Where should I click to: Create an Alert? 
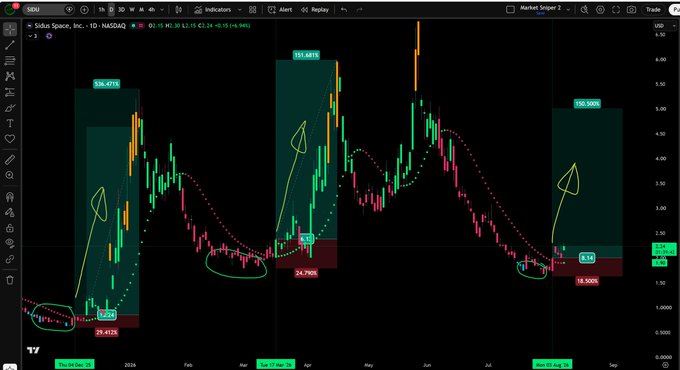click(x=280, y=10)
